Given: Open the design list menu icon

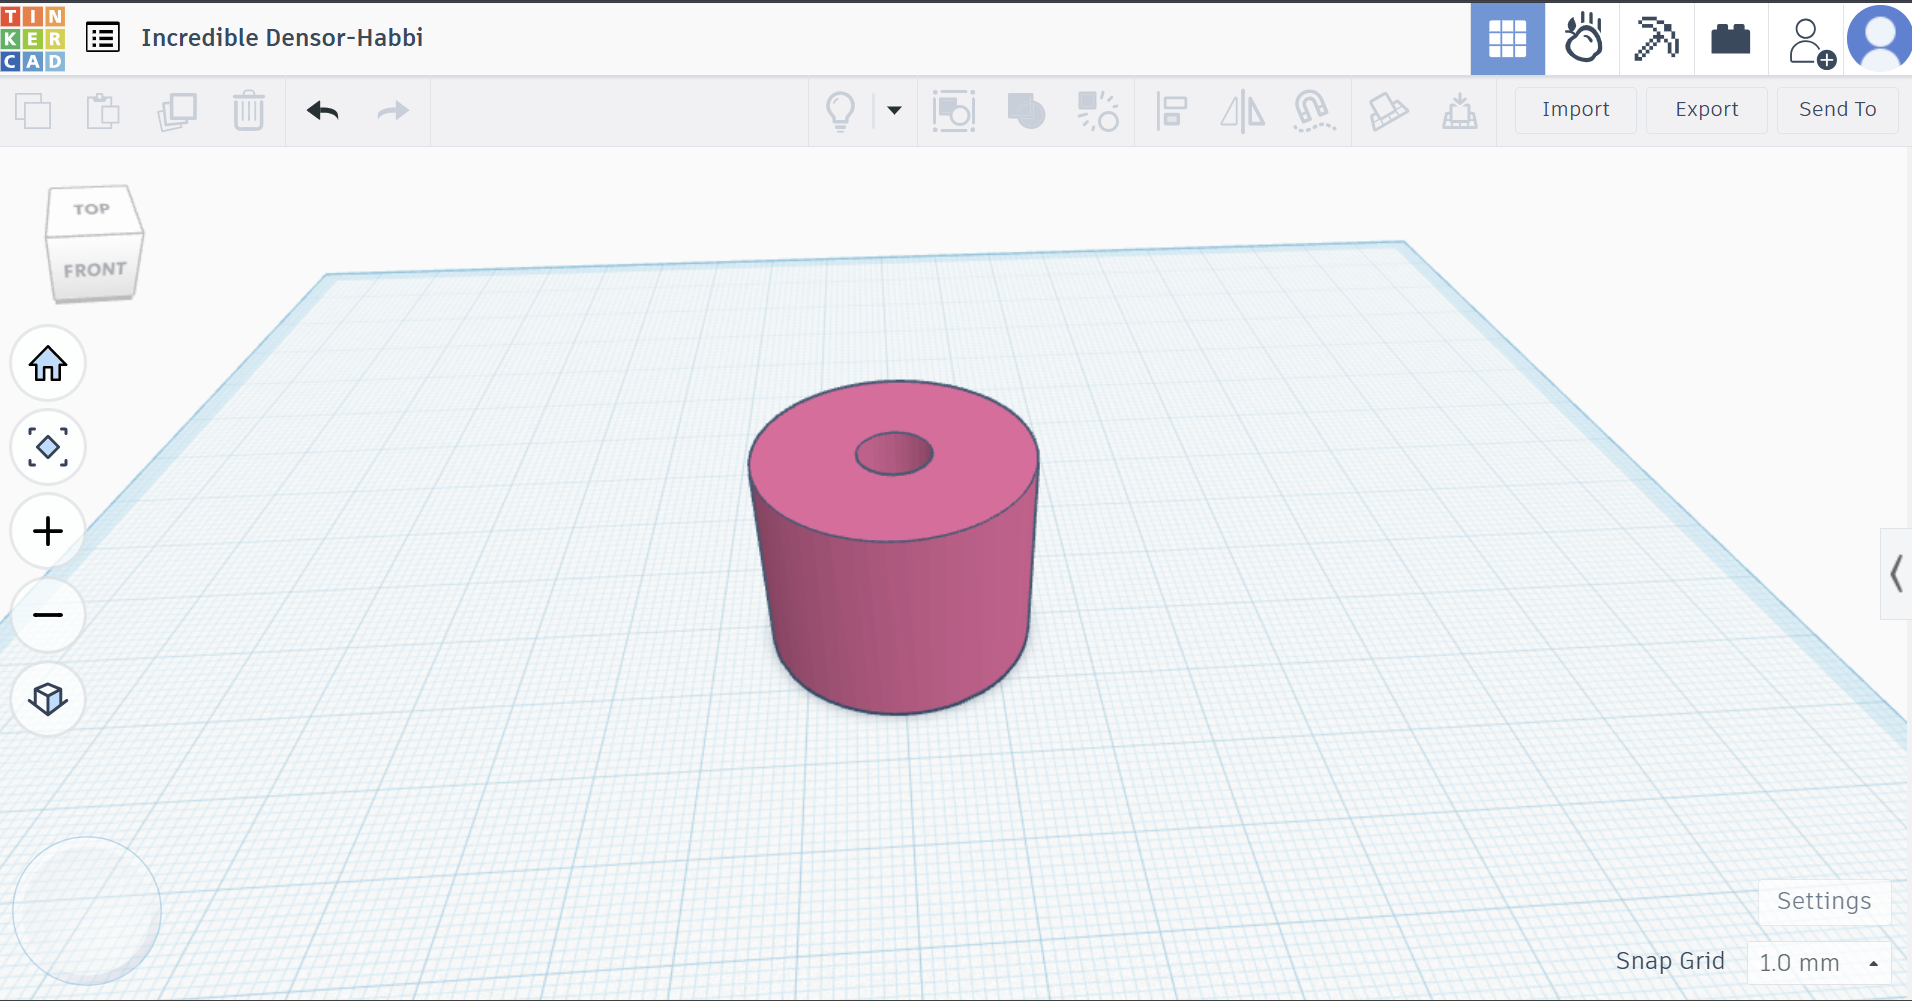Looking at the screenshot, I should click(x=103, y=38).
